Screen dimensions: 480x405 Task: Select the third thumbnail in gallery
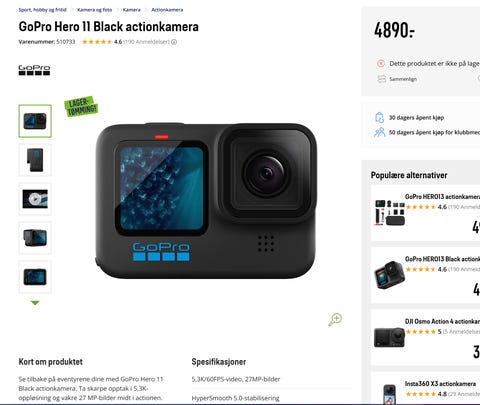(35, 199)
